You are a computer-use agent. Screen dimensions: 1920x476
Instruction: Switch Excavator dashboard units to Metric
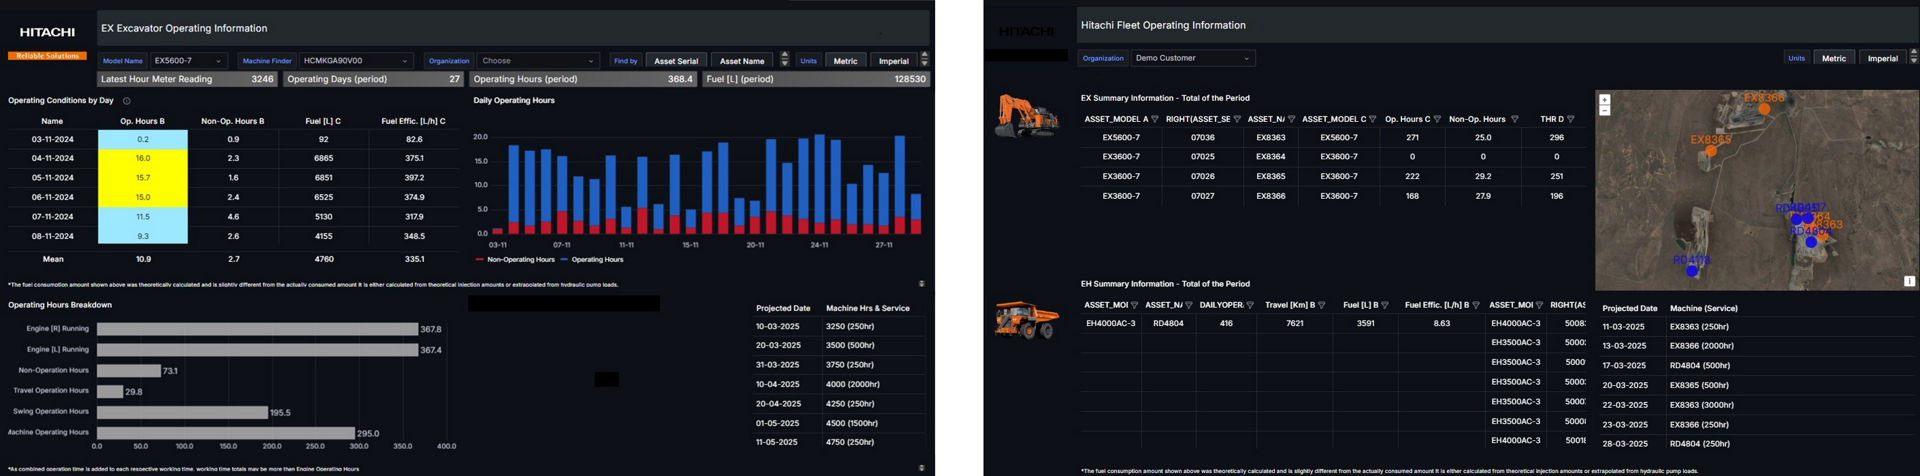[845, 61]
